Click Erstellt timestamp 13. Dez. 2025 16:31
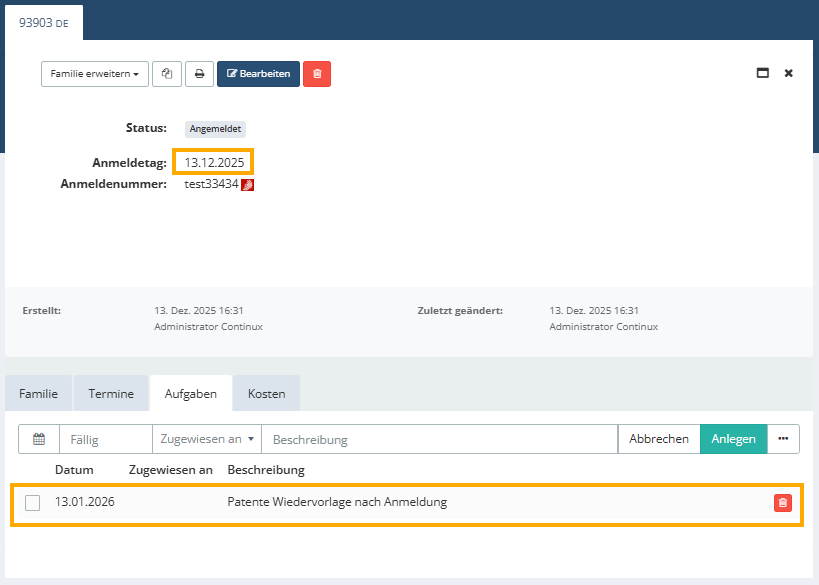Viewport: 819px width, 585px height. click(x=198, y=311)
